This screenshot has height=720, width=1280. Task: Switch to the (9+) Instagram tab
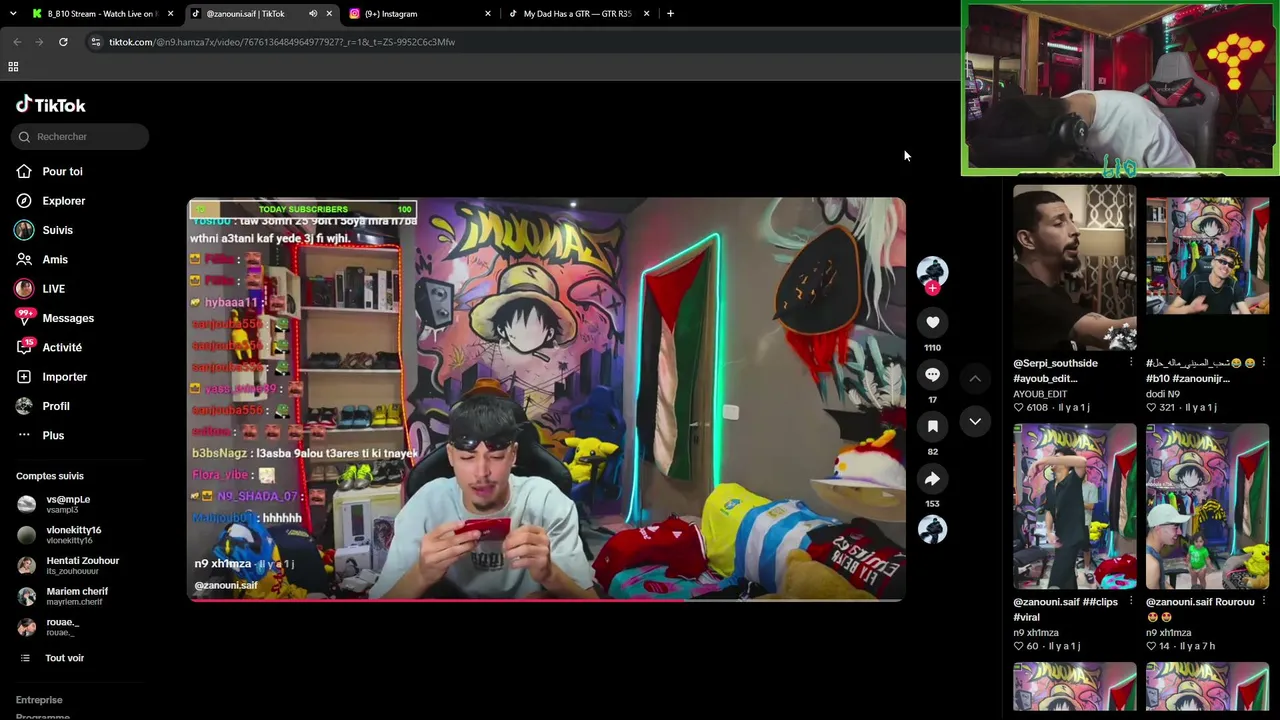420,14
